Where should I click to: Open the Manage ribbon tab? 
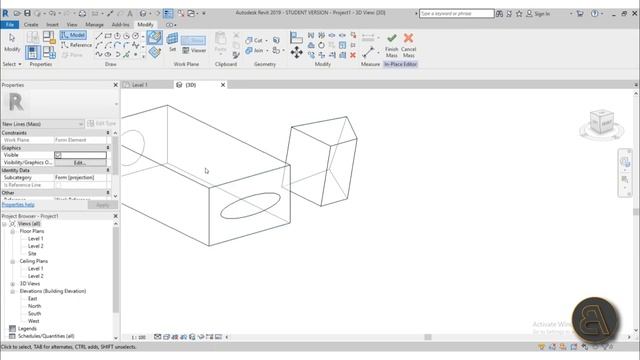coord(94,25)
